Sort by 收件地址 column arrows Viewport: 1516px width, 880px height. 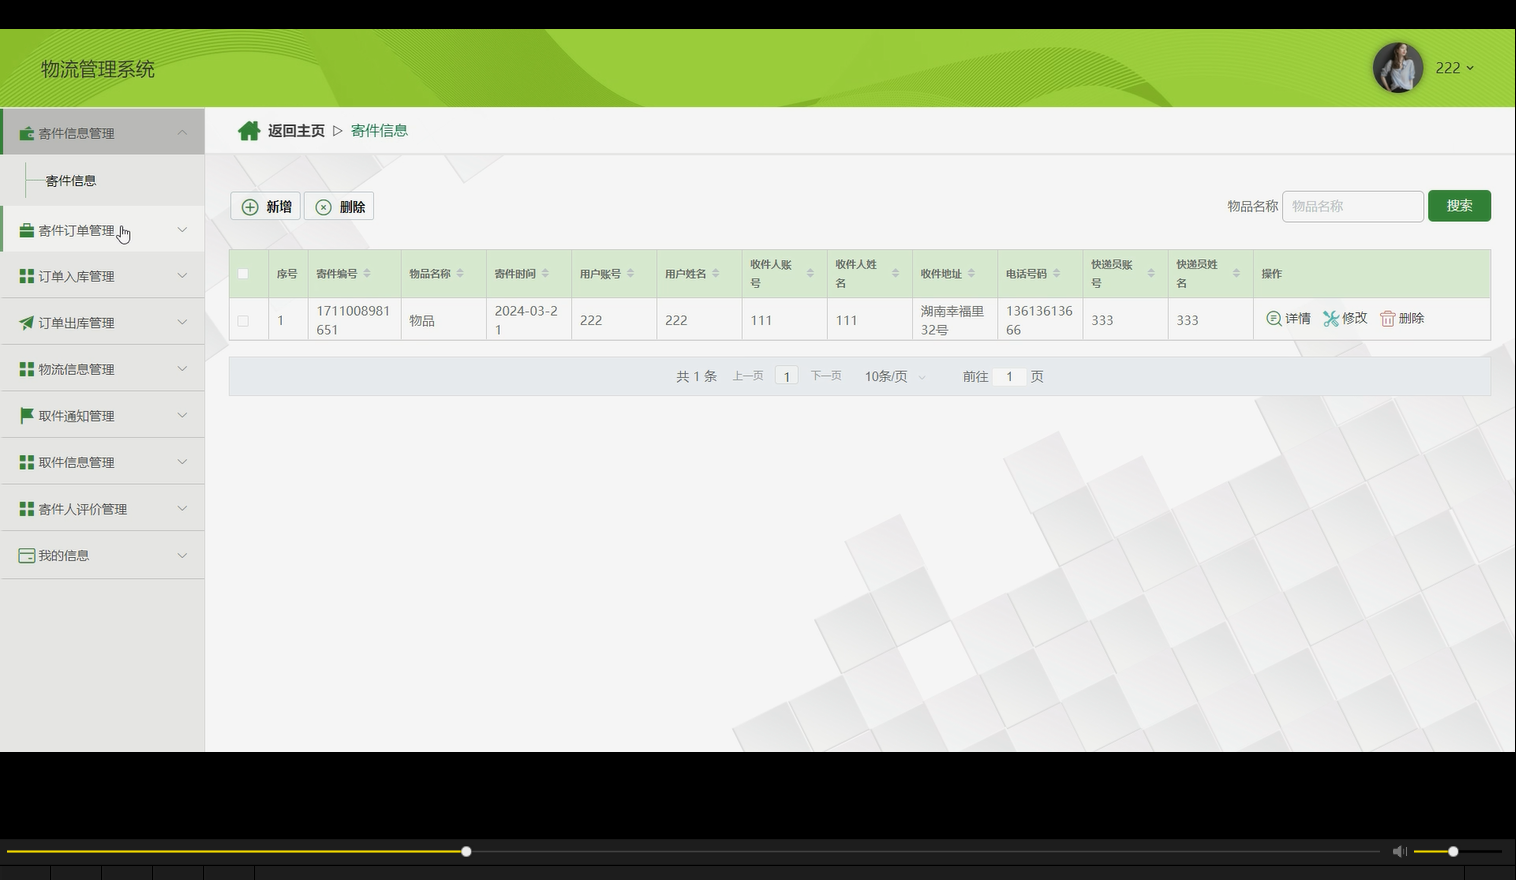click(x=971, y=273)
